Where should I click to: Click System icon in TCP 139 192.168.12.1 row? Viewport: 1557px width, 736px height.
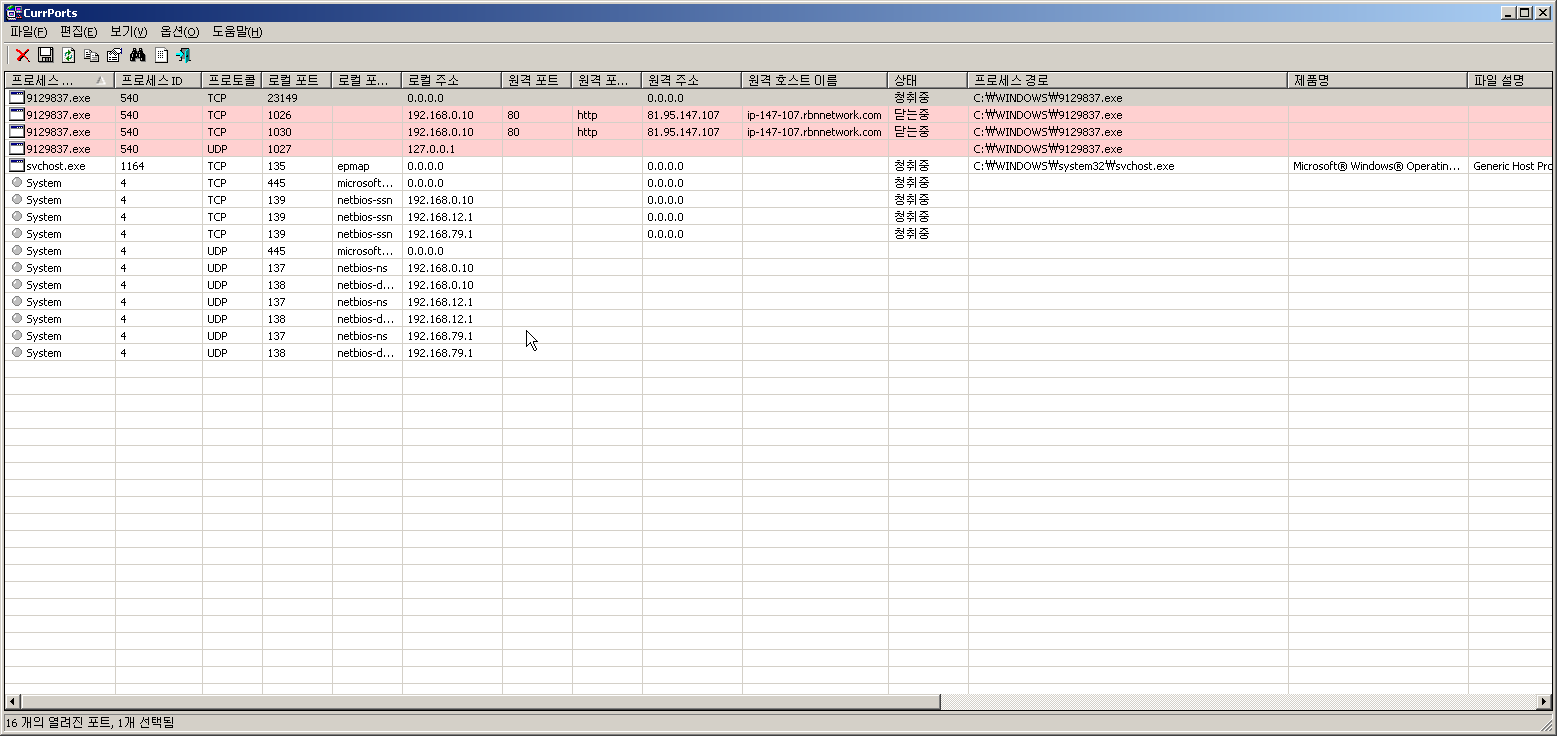click(x=17, y=217)
